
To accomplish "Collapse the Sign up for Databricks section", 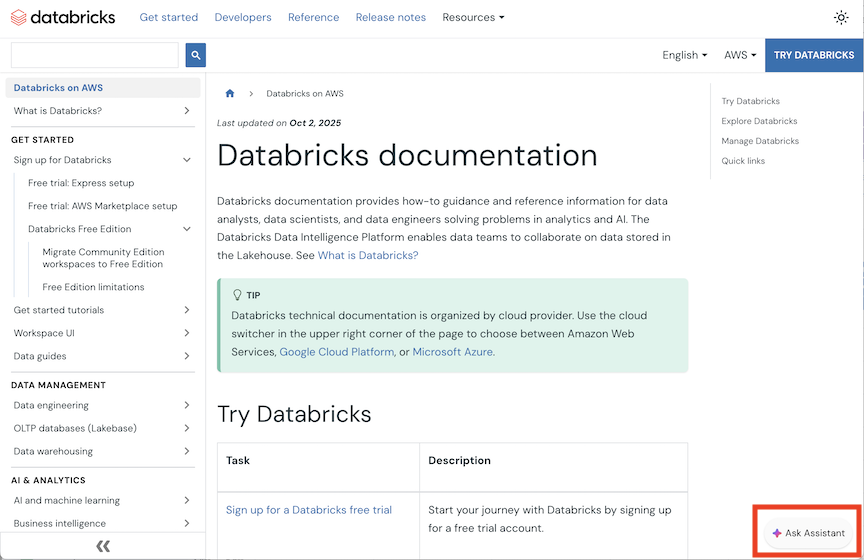I will [187, 160].
